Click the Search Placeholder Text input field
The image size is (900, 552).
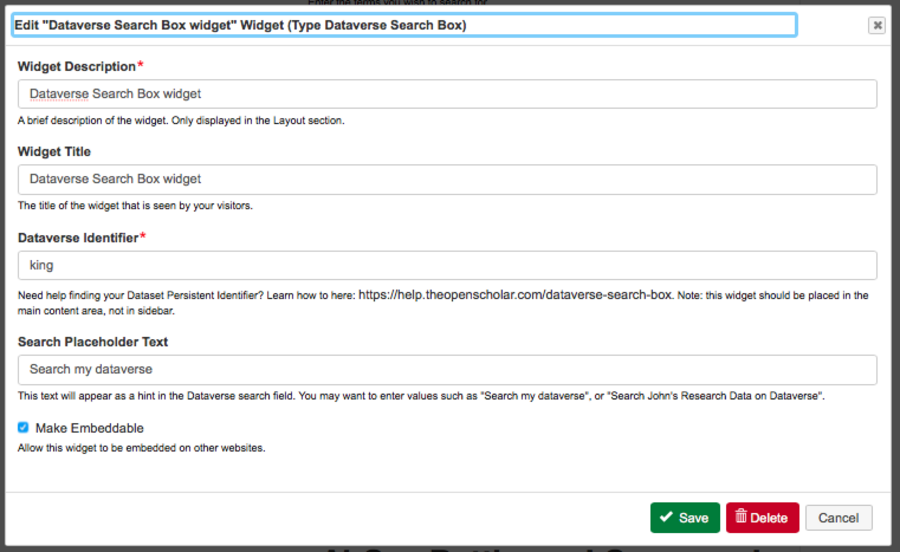click(x=447, y=369)
